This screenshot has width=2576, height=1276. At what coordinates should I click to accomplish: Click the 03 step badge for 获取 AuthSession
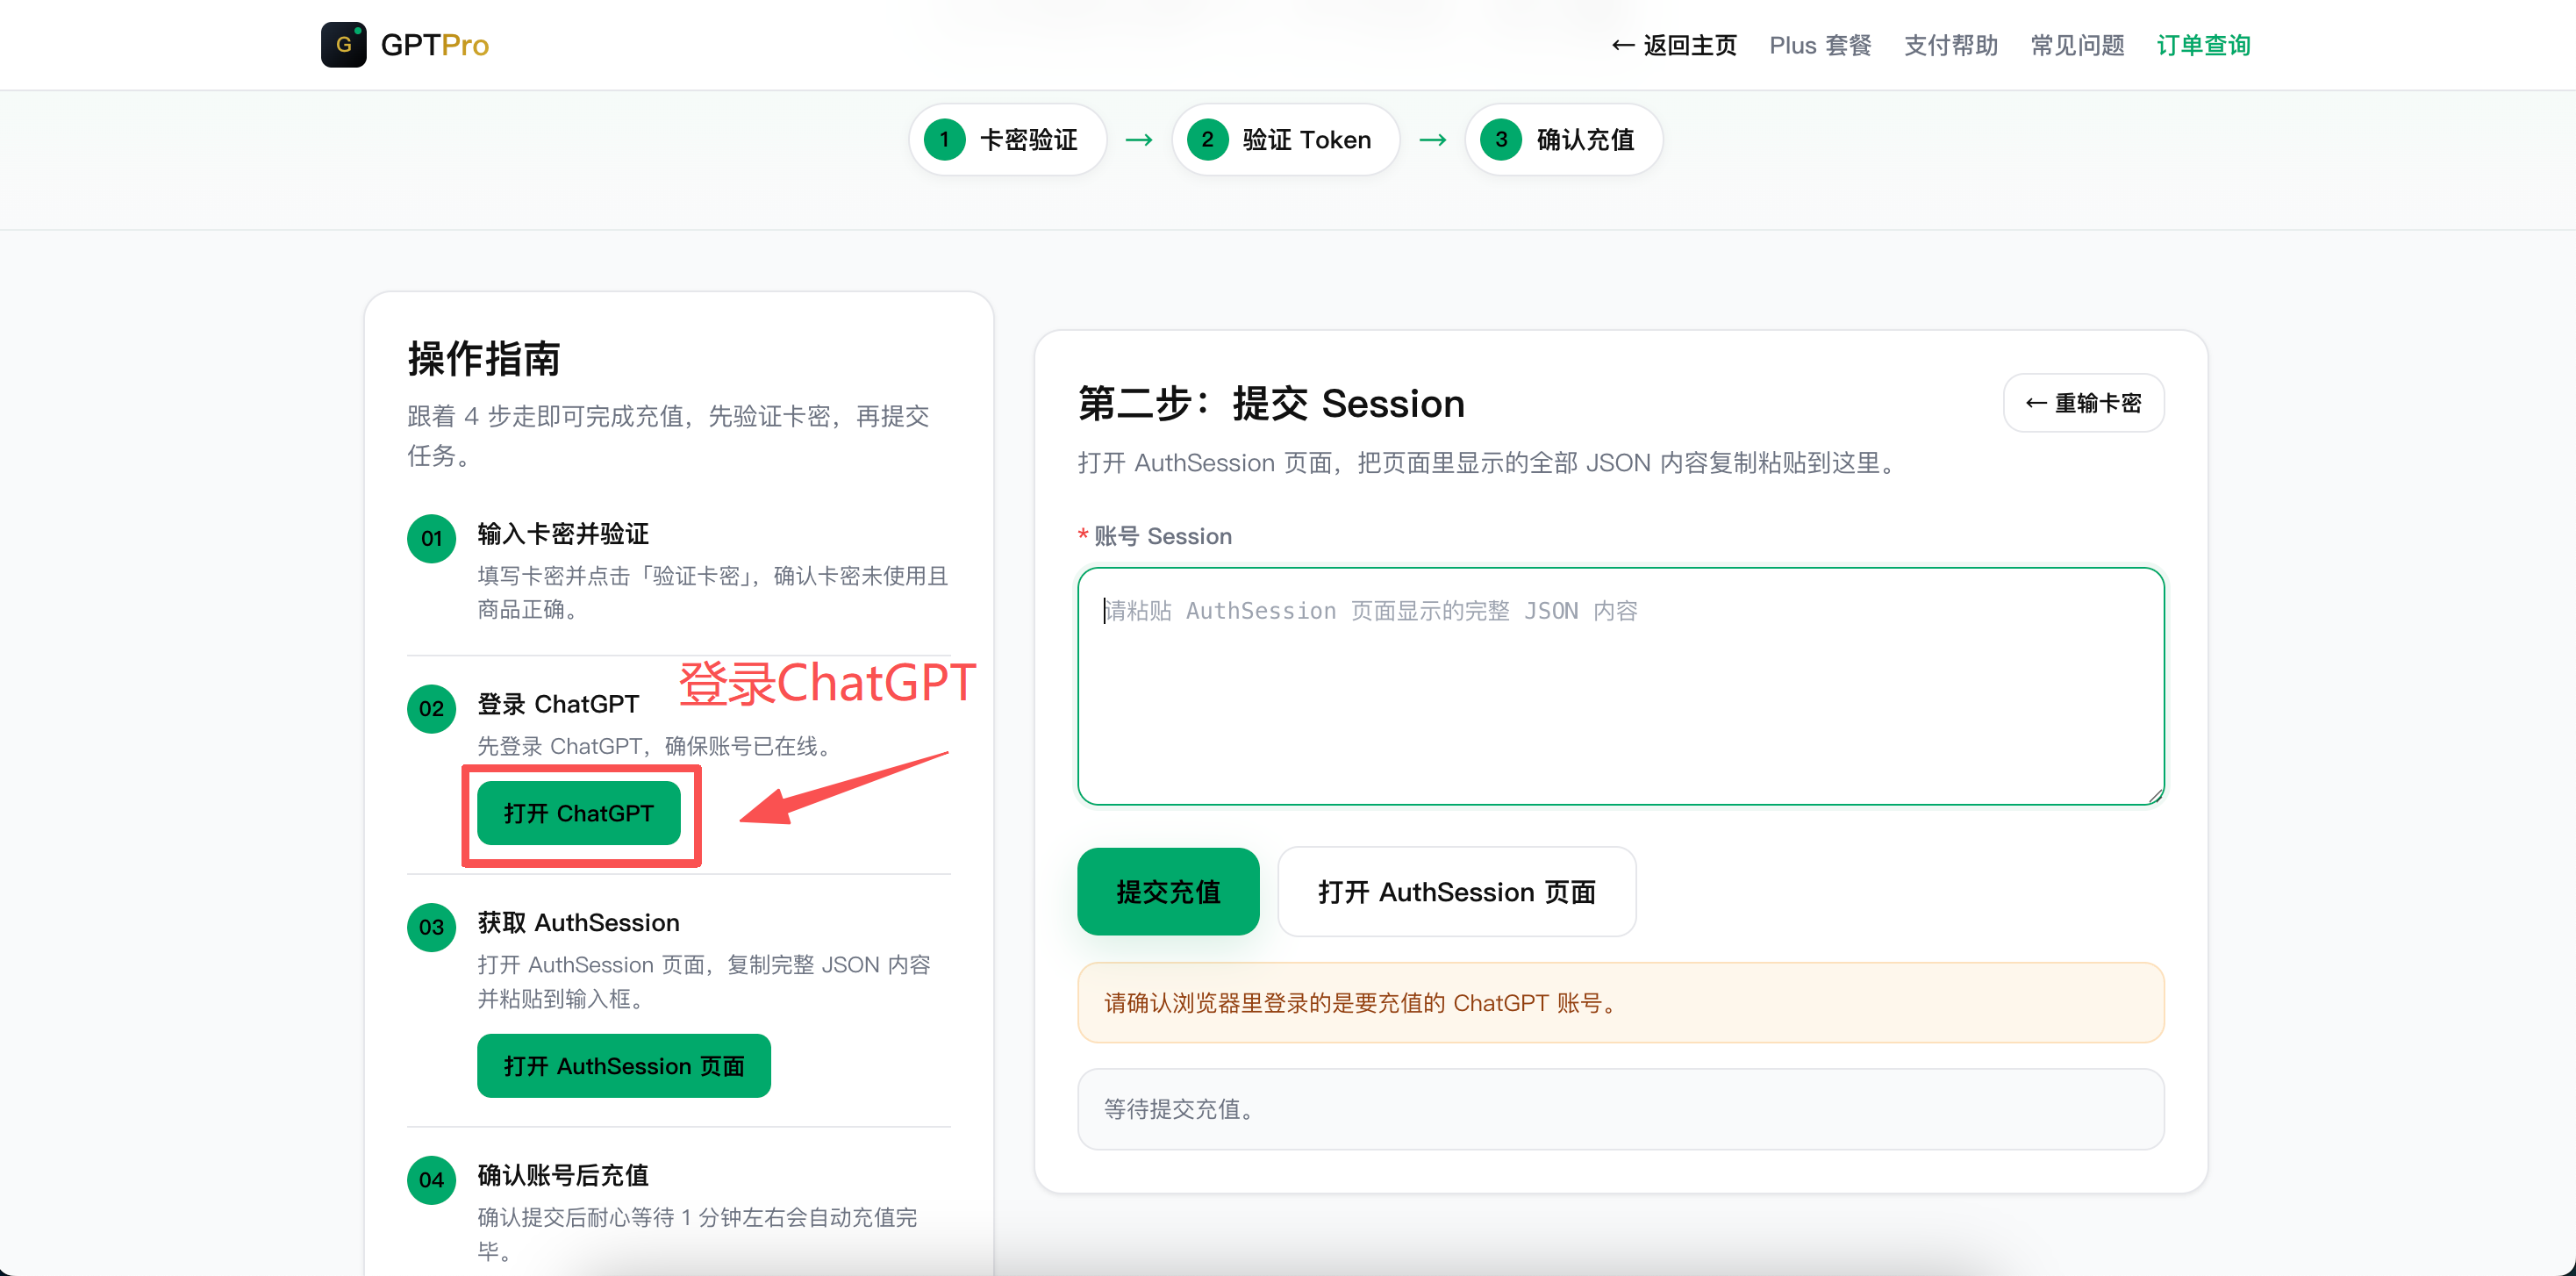(x=431, y=927)
